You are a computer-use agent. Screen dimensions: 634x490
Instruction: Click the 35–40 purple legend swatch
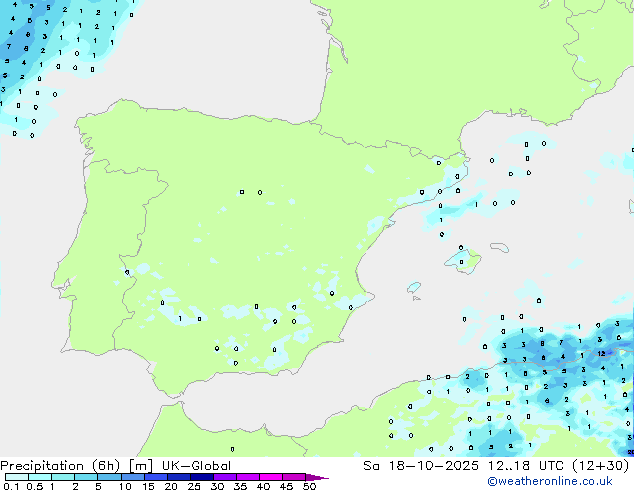(247, 477)
